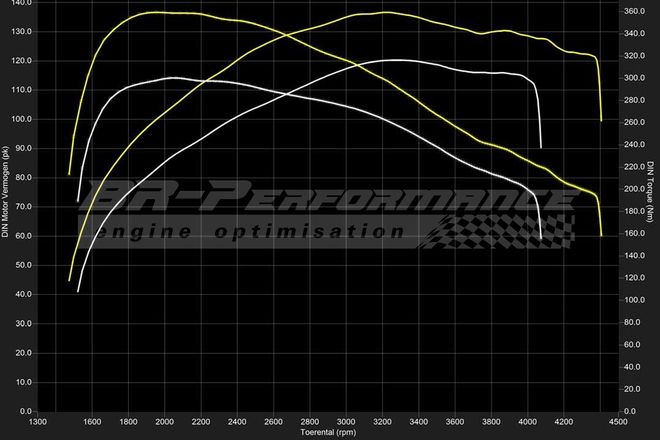Pick the 4500 rpm tick label
This screenshot has height=440, width=660.
619,422
